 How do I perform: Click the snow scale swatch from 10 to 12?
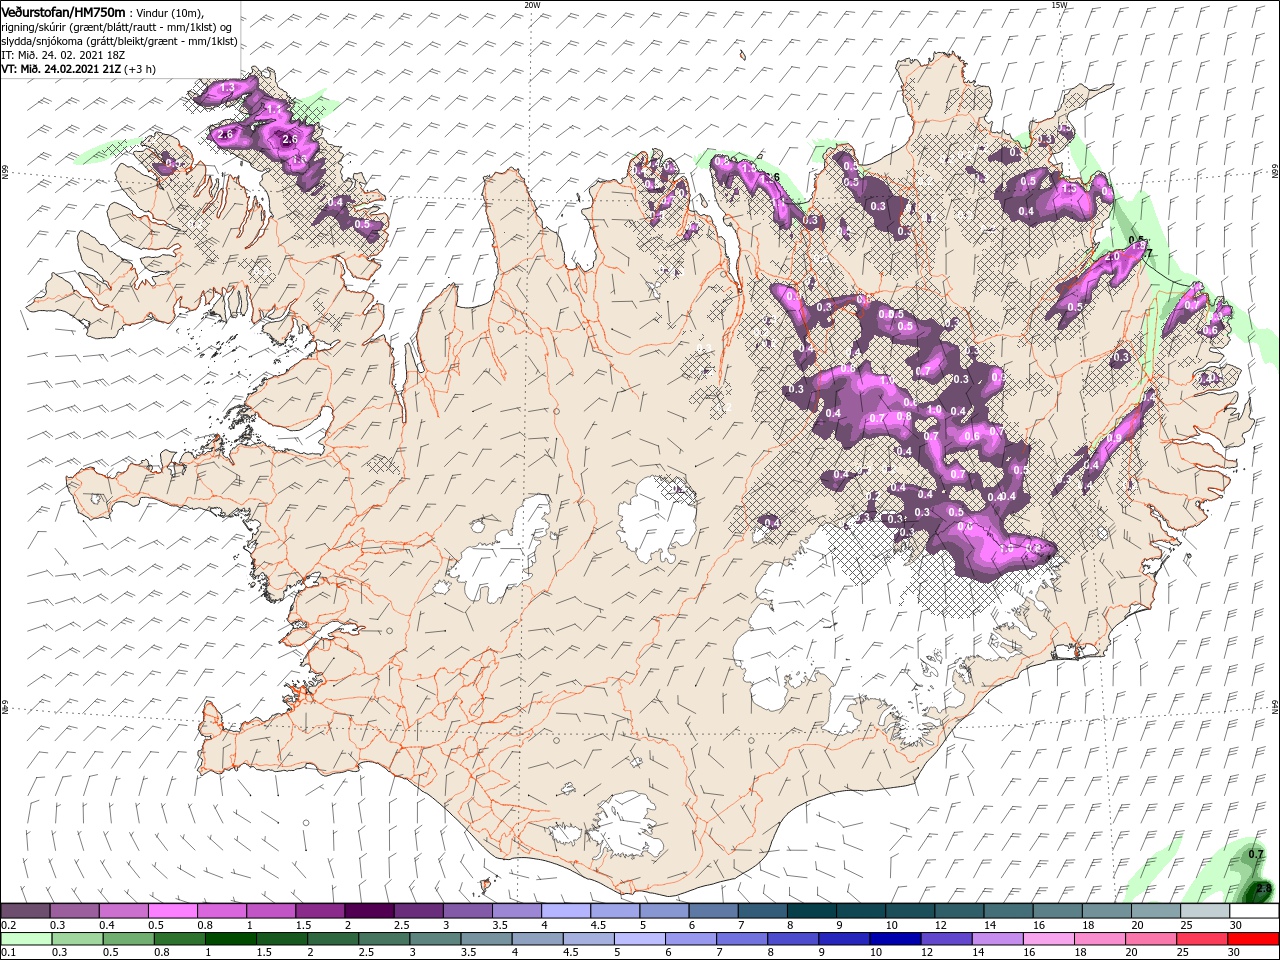click(x=909, y=911)
